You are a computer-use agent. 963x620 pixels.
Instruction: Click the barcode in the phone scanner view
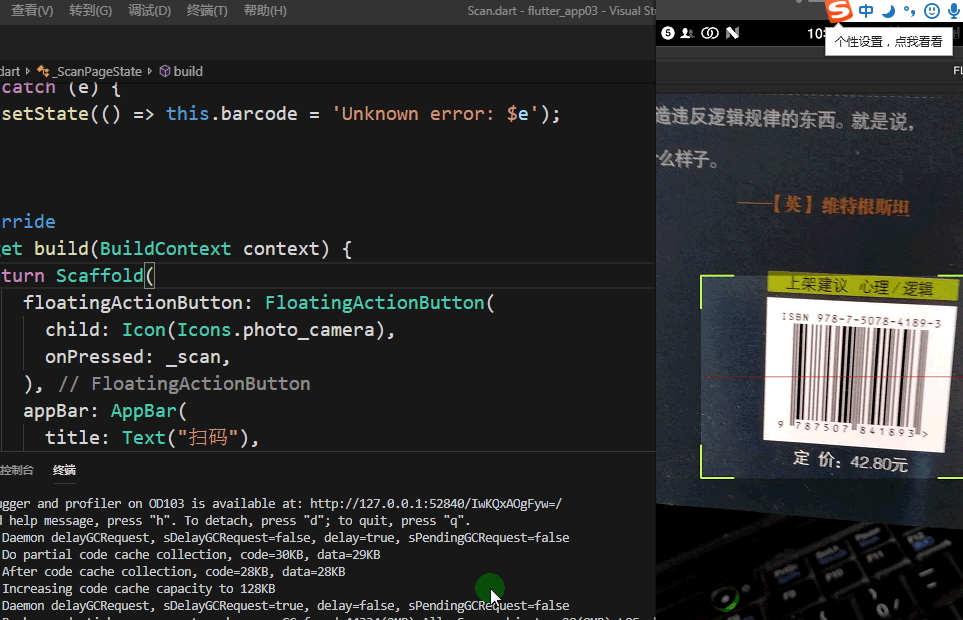point(859,375)
